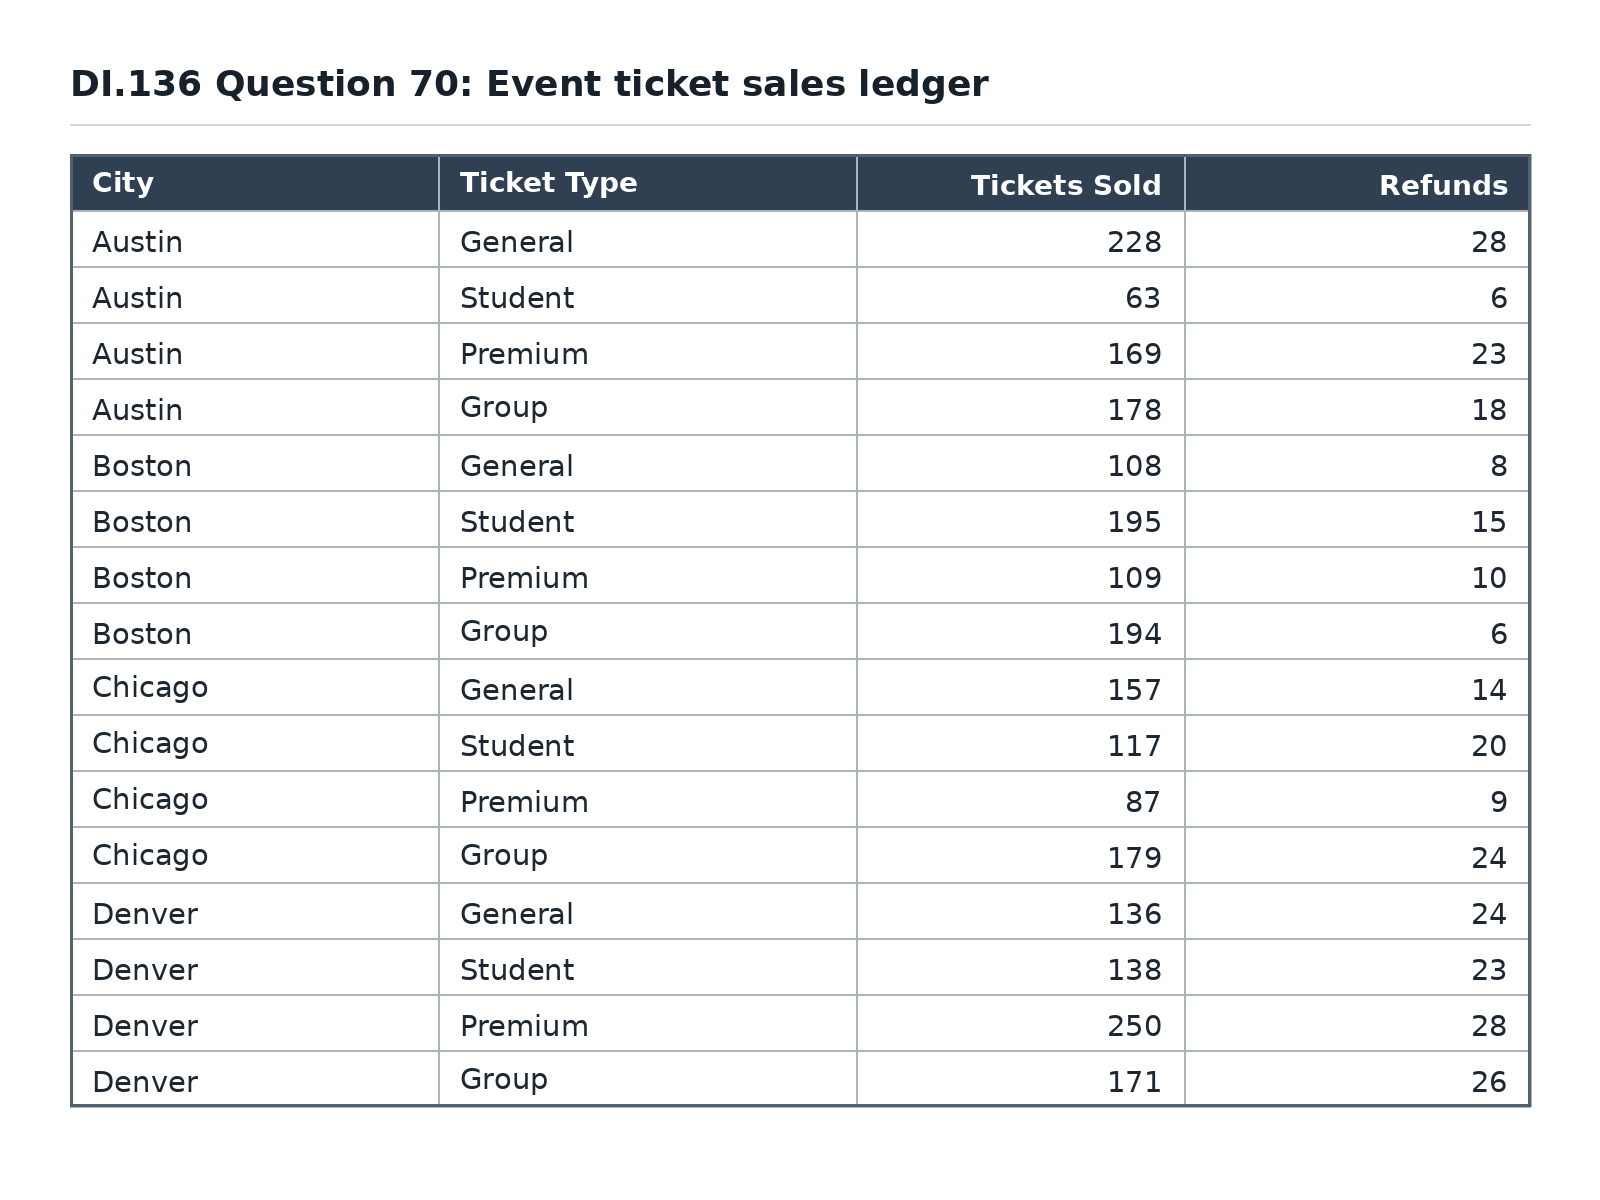Image resolution: width=1600 pixels, height=1200 pixels.
Task: Select Chicago Group tickets sold 179
Action: (1021, 855)
